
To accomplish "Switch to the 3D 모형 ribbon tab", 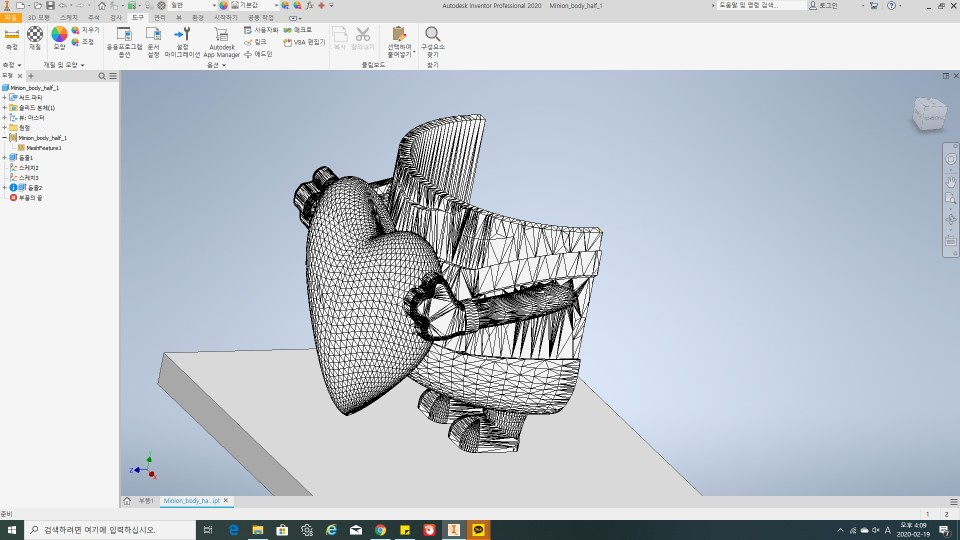I will tap(39, 18).
